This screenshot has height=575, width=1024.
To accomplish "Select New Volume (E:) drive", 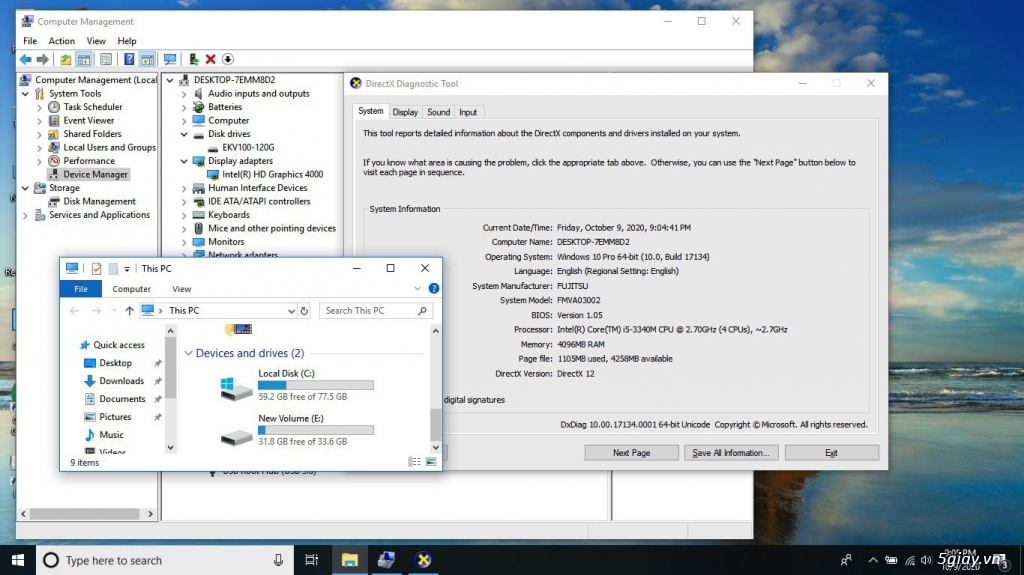I will point(296,430).
